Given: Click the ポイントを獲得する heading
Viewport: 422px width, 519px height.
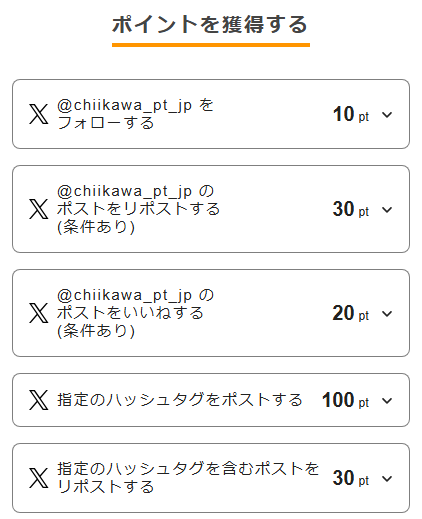Looking at the screenshot, I should tap(210, 24).
